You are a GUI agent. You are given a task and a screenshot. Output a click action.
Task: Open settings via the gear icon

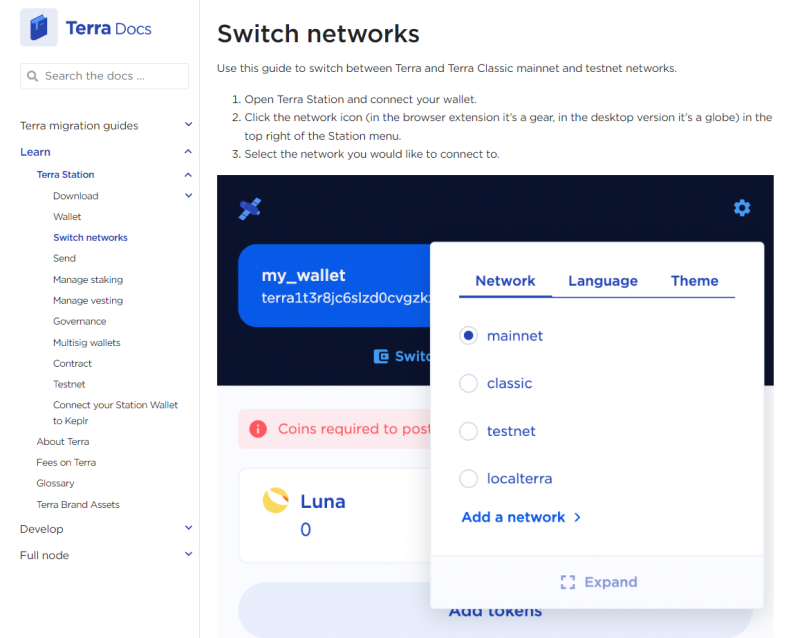(742, 208)
